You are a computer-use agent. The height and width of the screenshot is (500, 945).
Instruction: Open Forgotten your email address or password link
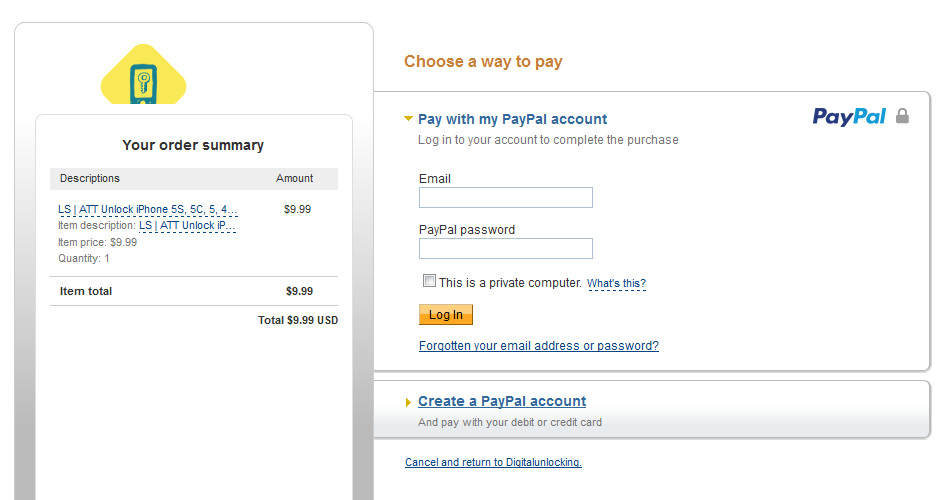tap(538, 346)
